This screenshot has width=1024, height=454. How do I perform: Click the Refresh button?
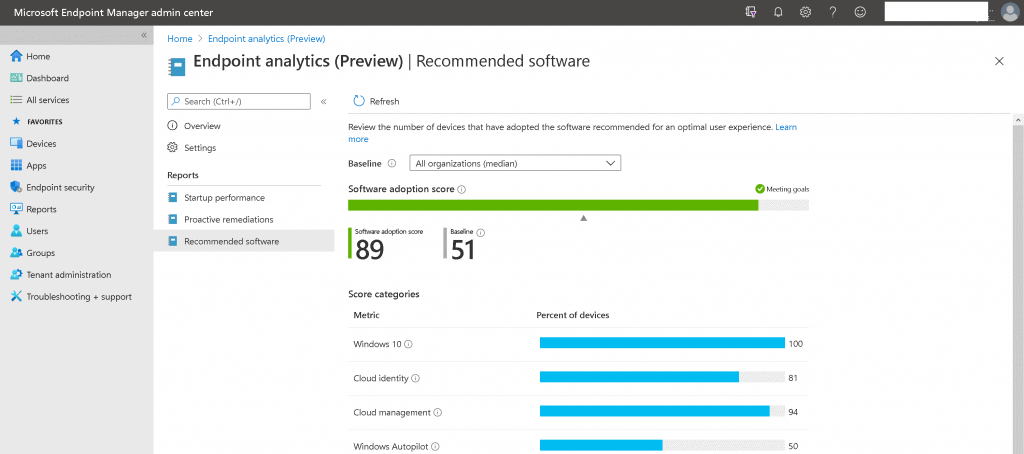376,101
